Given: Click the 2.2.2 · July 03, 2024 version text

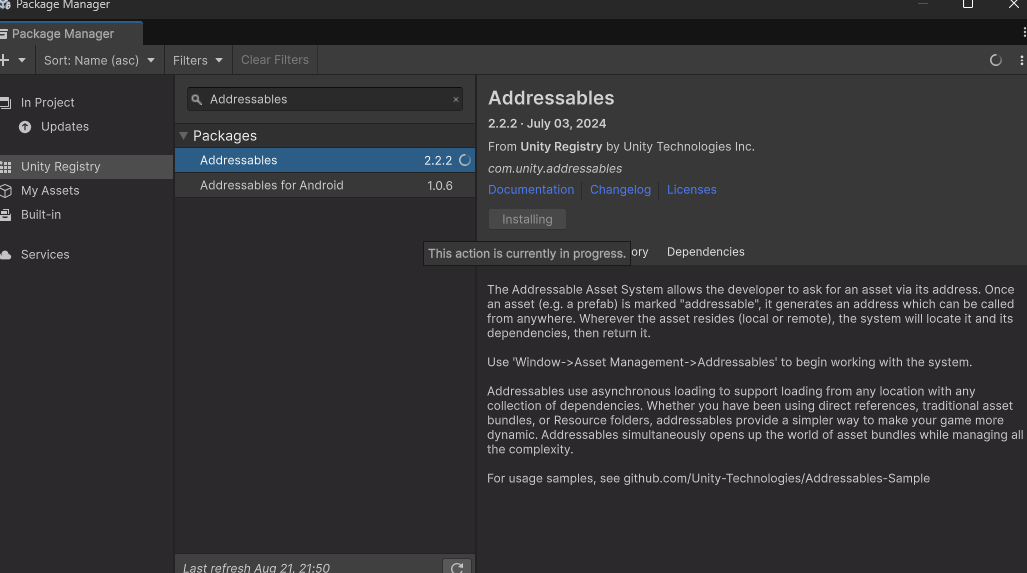Looking at the screenshot, I should (x=547, y=124).
